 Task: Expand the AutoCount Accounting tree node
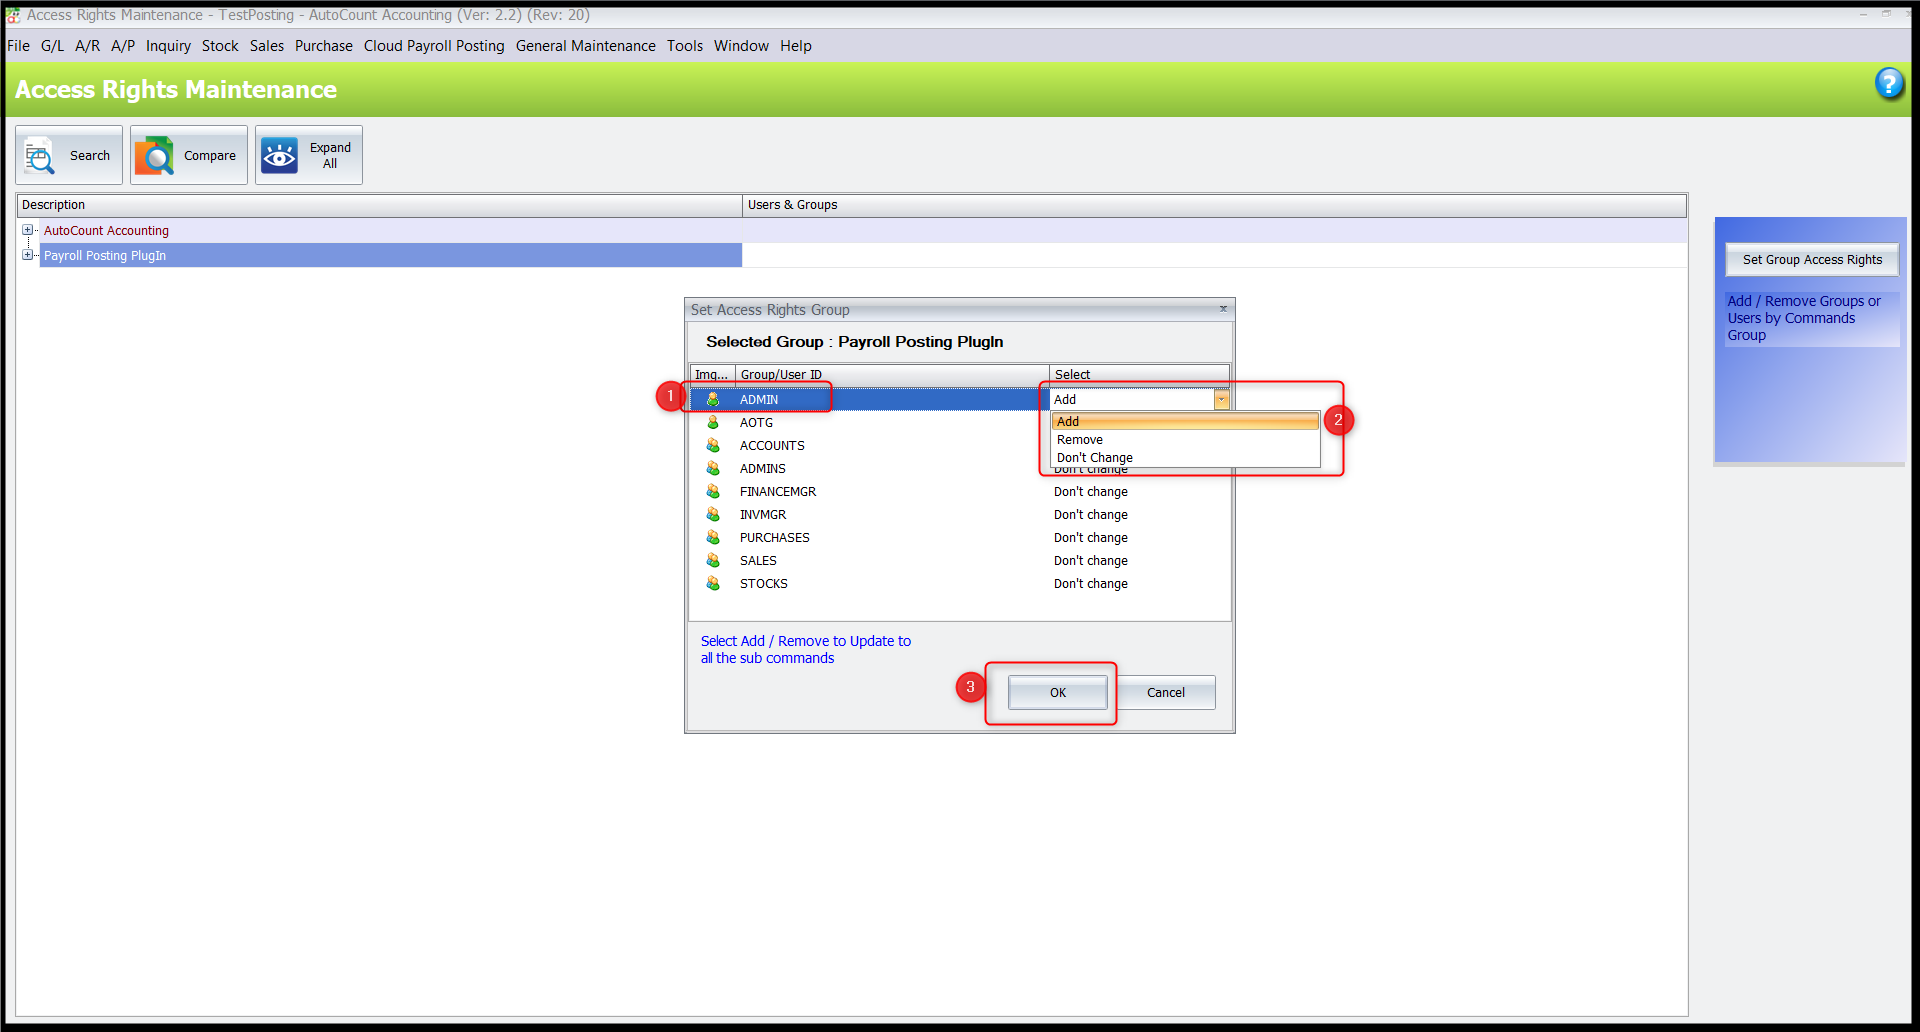27,230
